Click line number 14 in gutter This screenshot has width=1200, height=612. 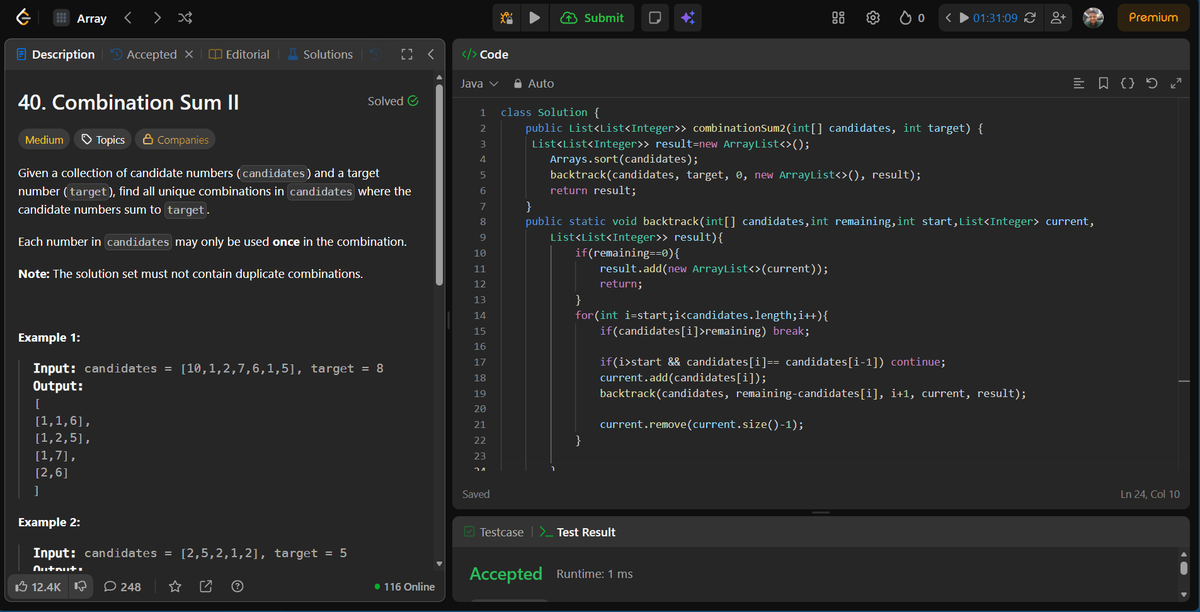479,315
